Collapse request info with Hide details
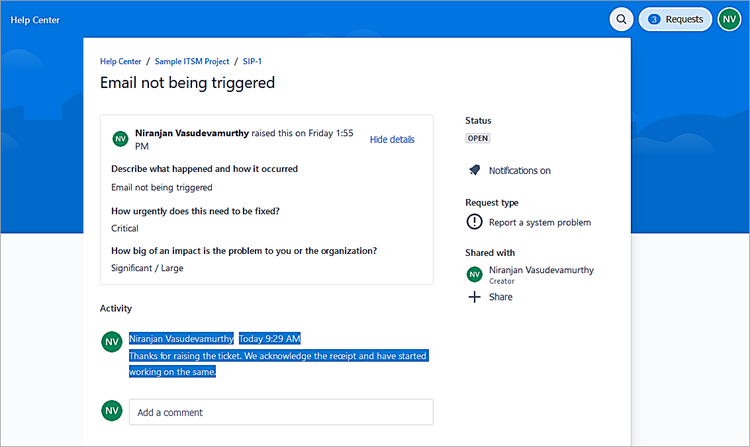 tap(392, 140)
